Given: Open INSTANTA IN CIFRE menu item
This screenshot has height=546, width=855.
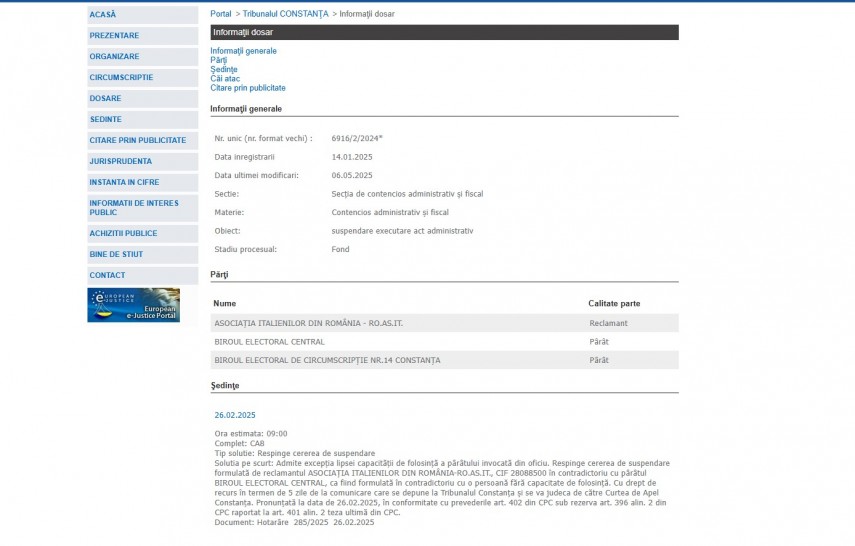Looking at the screenshot, I should click(x=142, y=182).
